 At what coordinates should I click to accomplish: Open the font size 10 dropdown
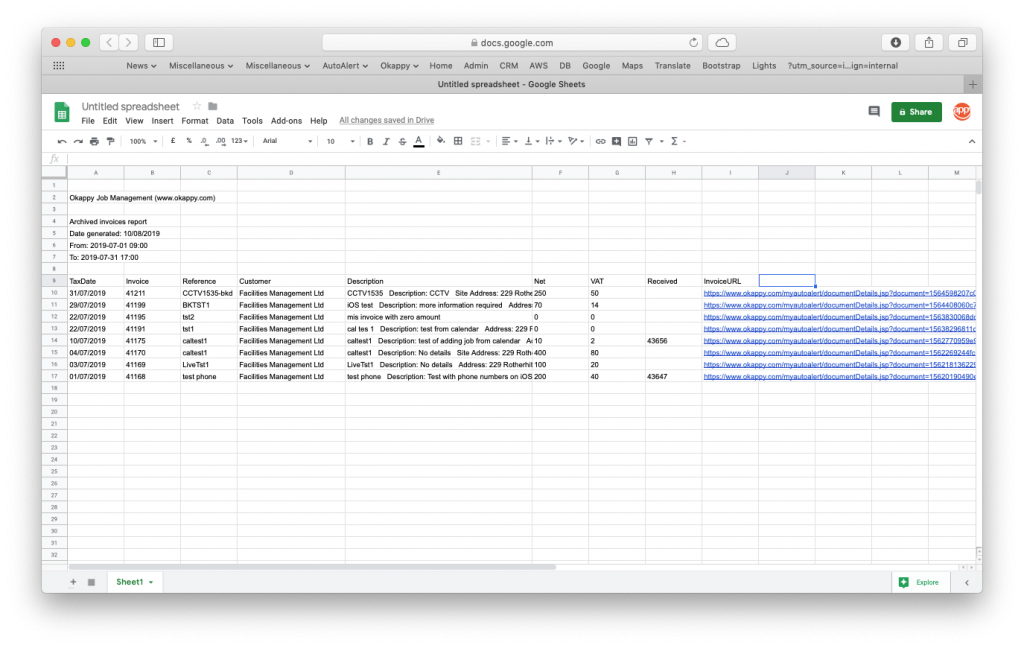[340, 141]
